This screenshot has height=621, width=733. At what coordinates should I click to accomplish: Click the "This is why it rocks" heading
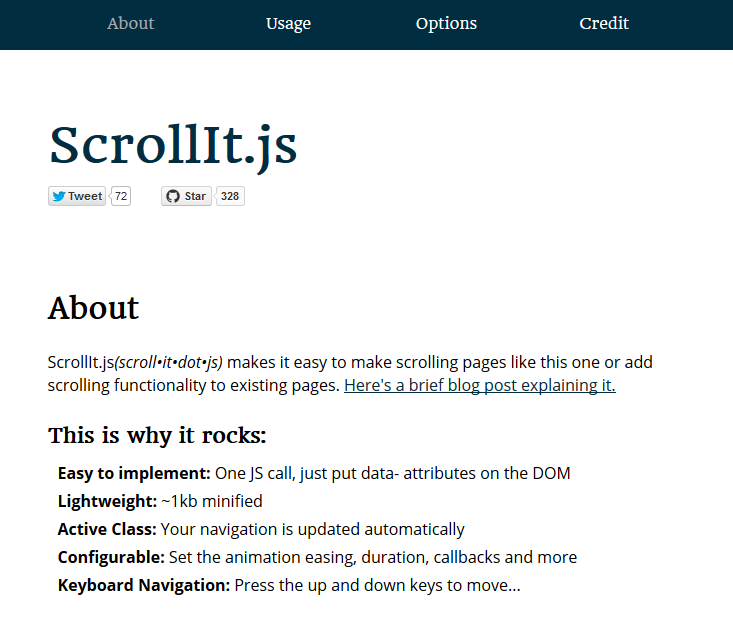coord(158,435)
